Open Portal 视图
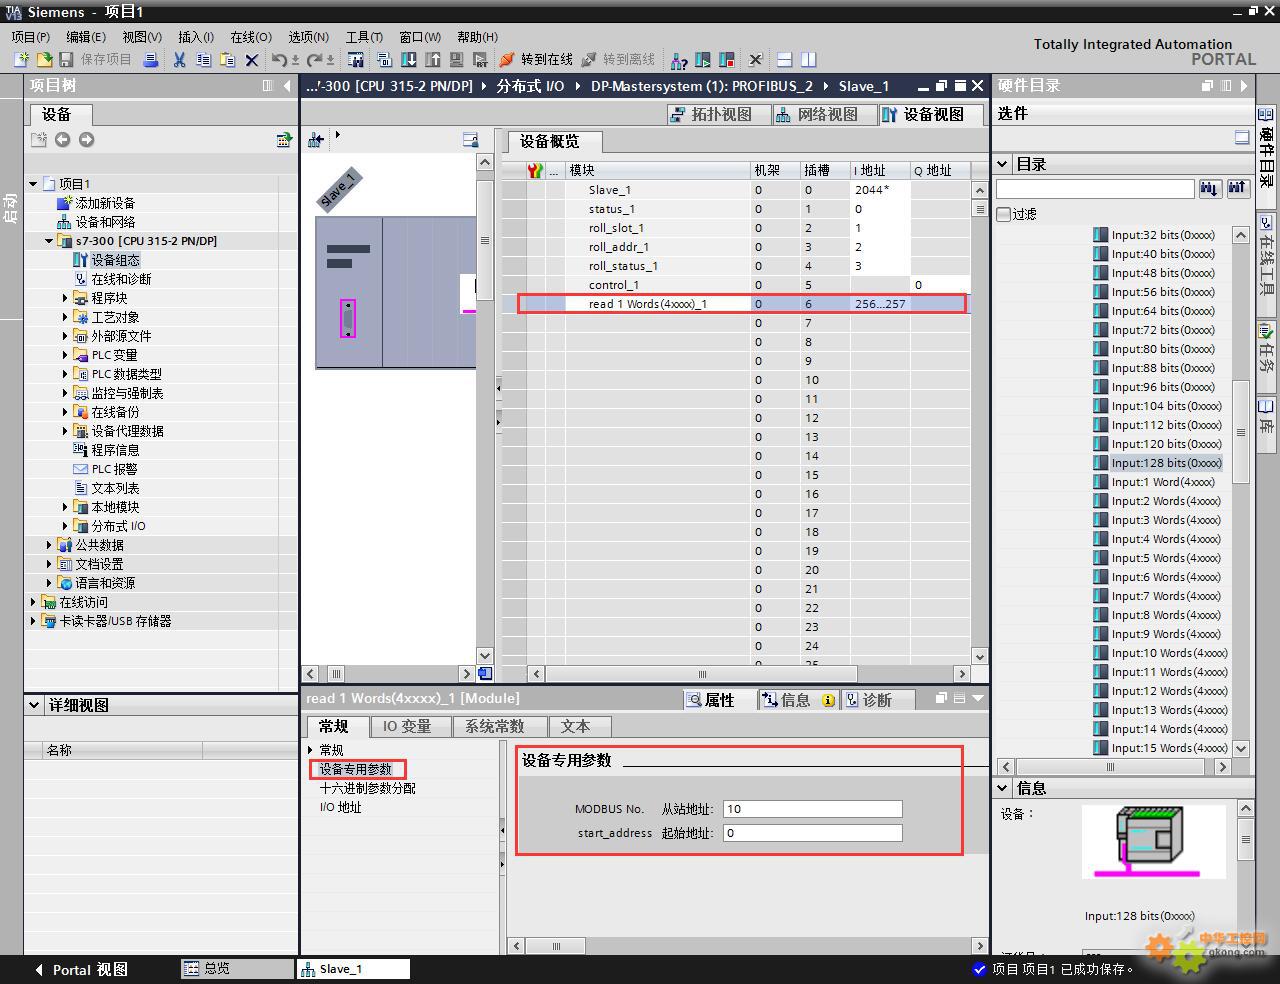This screenshot has height=984, width=1280. point(80,969)
